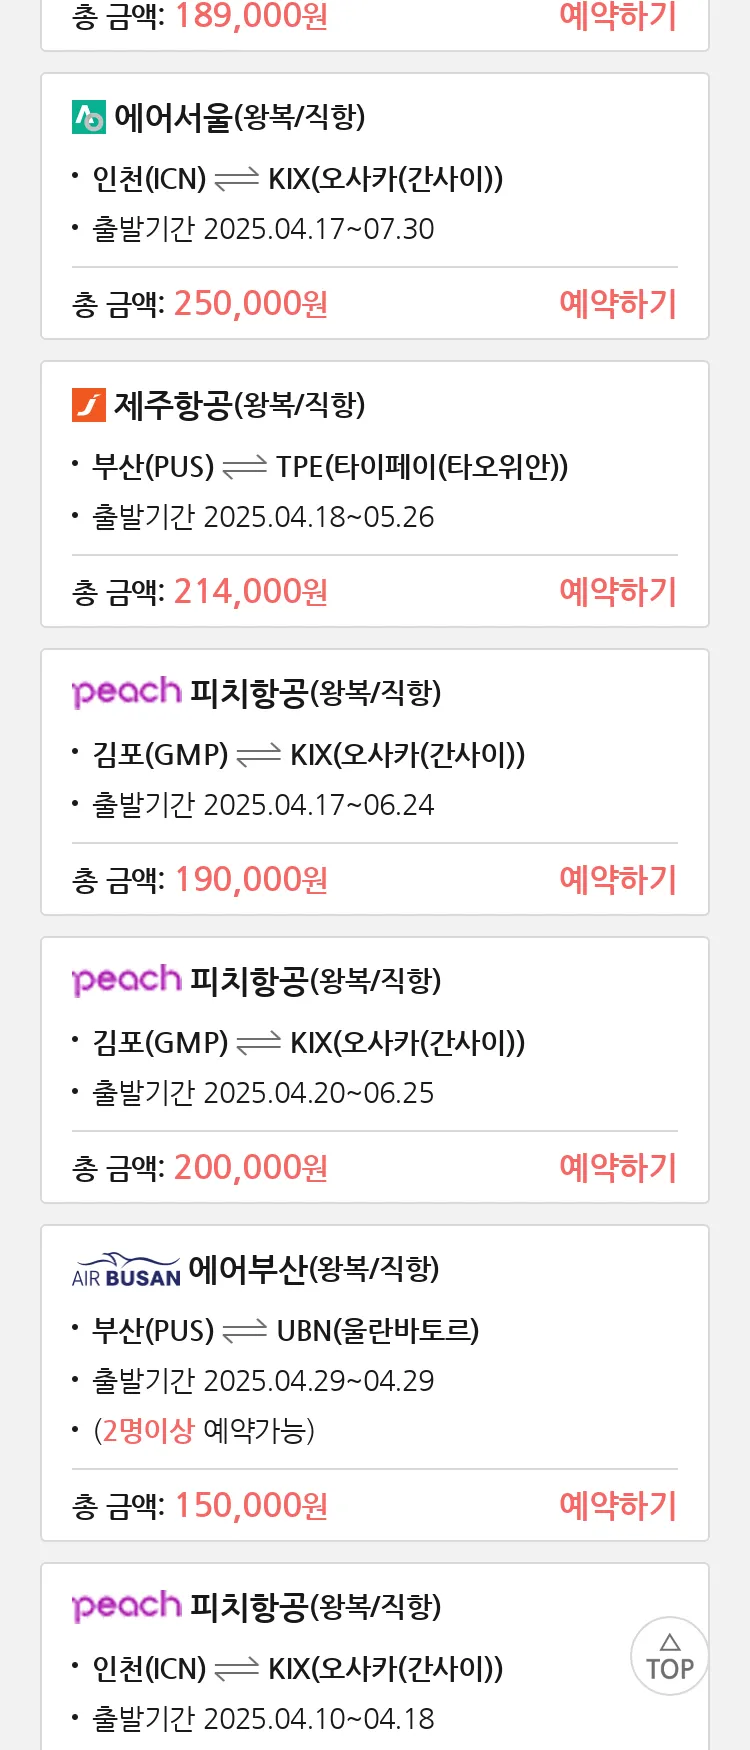Click the Jeju Air orange logo

tap(89, 405)
